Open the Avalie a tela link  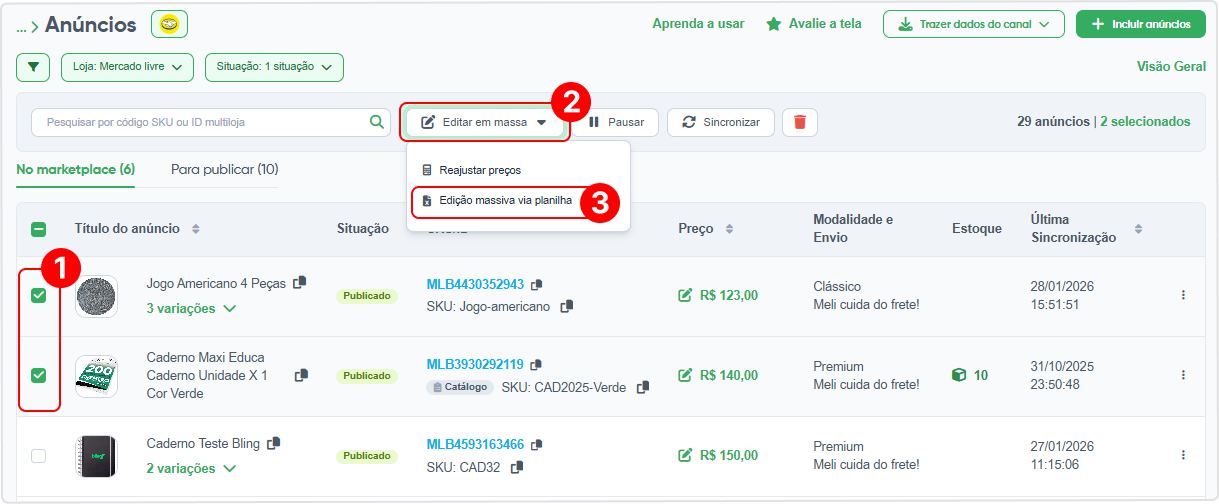click(x=825, y=24)
